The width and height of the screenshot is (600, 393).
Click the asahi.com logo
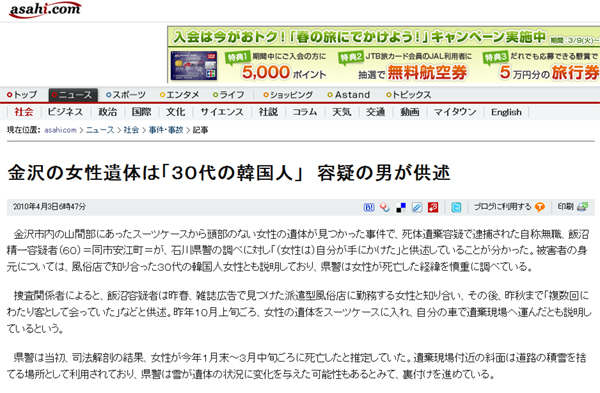[x=45, y=9]
